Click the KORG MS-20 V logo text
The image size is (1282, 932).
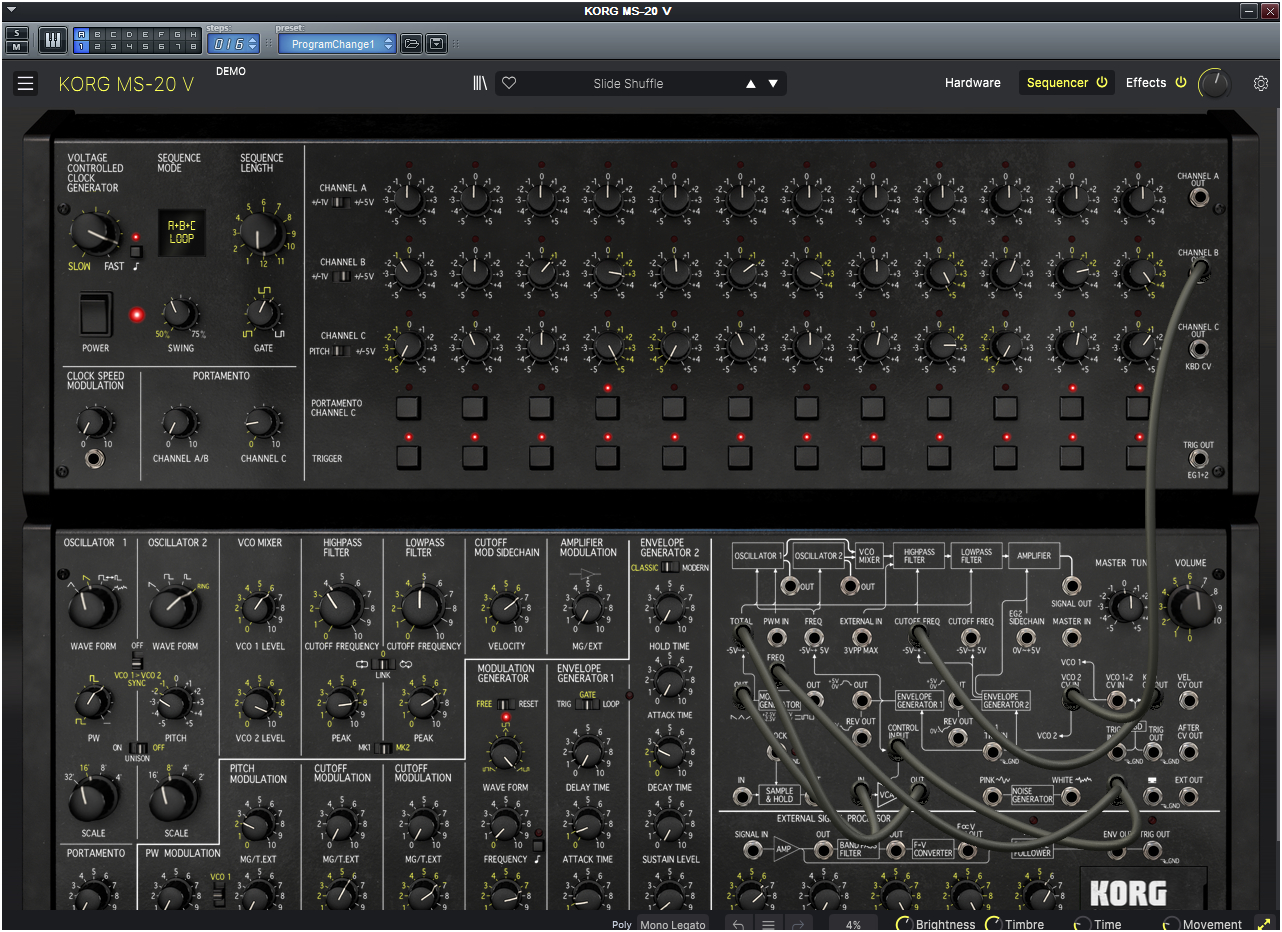pos(127,85)
